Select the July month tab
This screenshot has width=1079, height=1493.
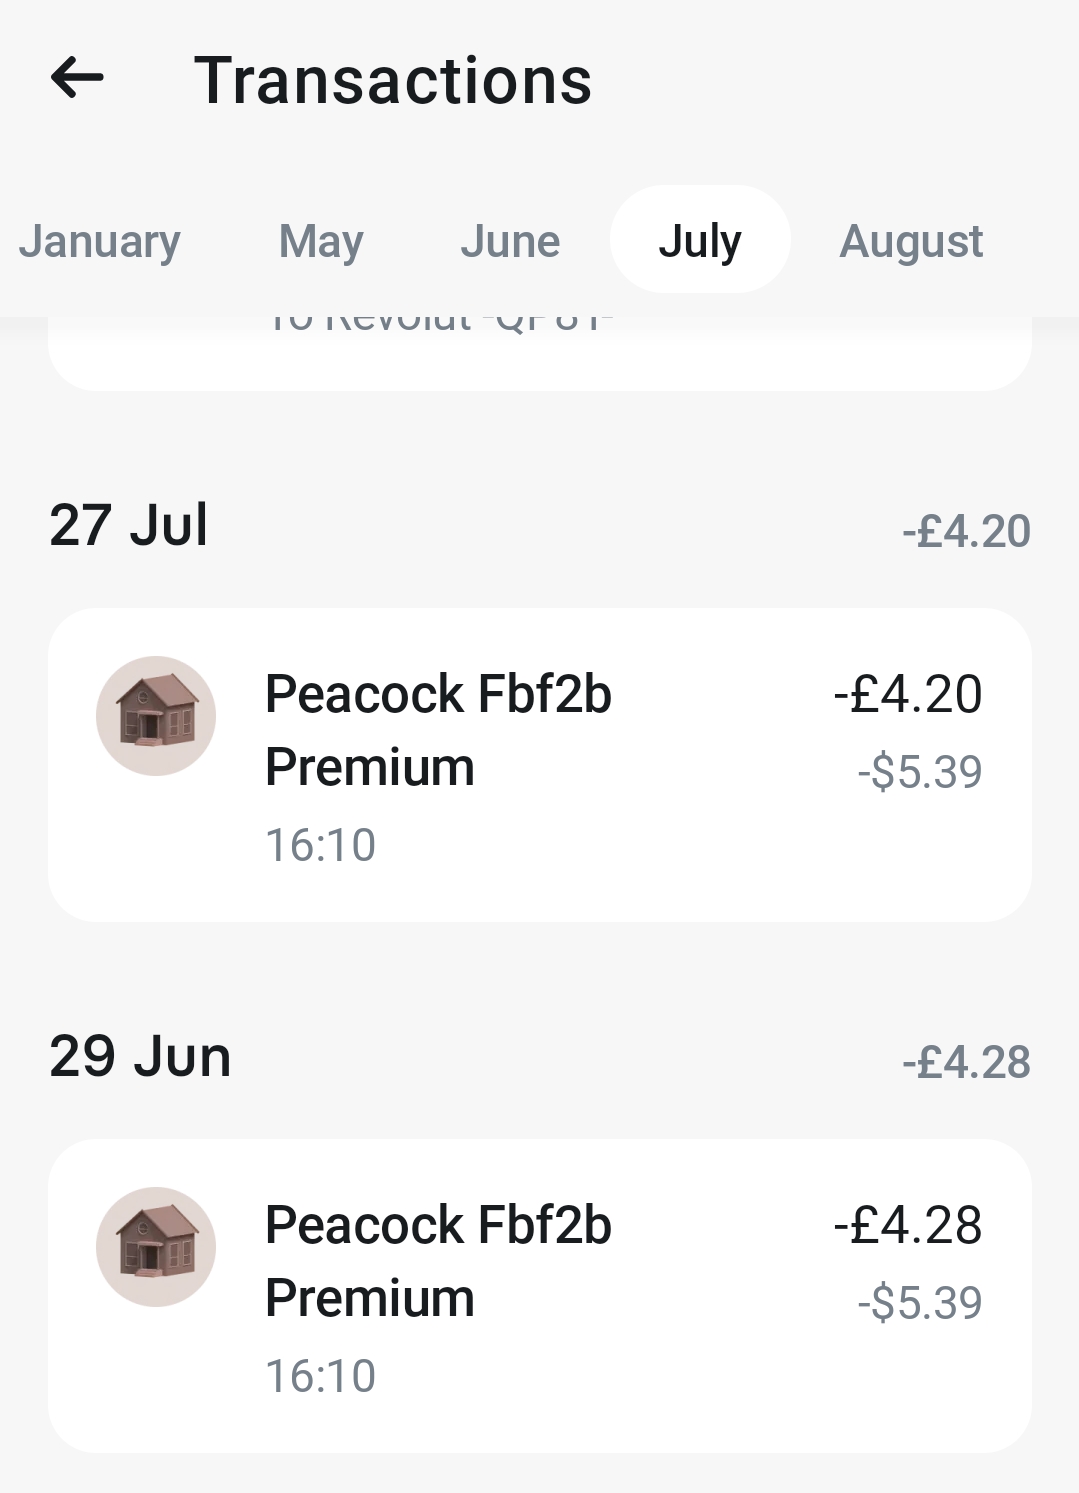point(700,240)
